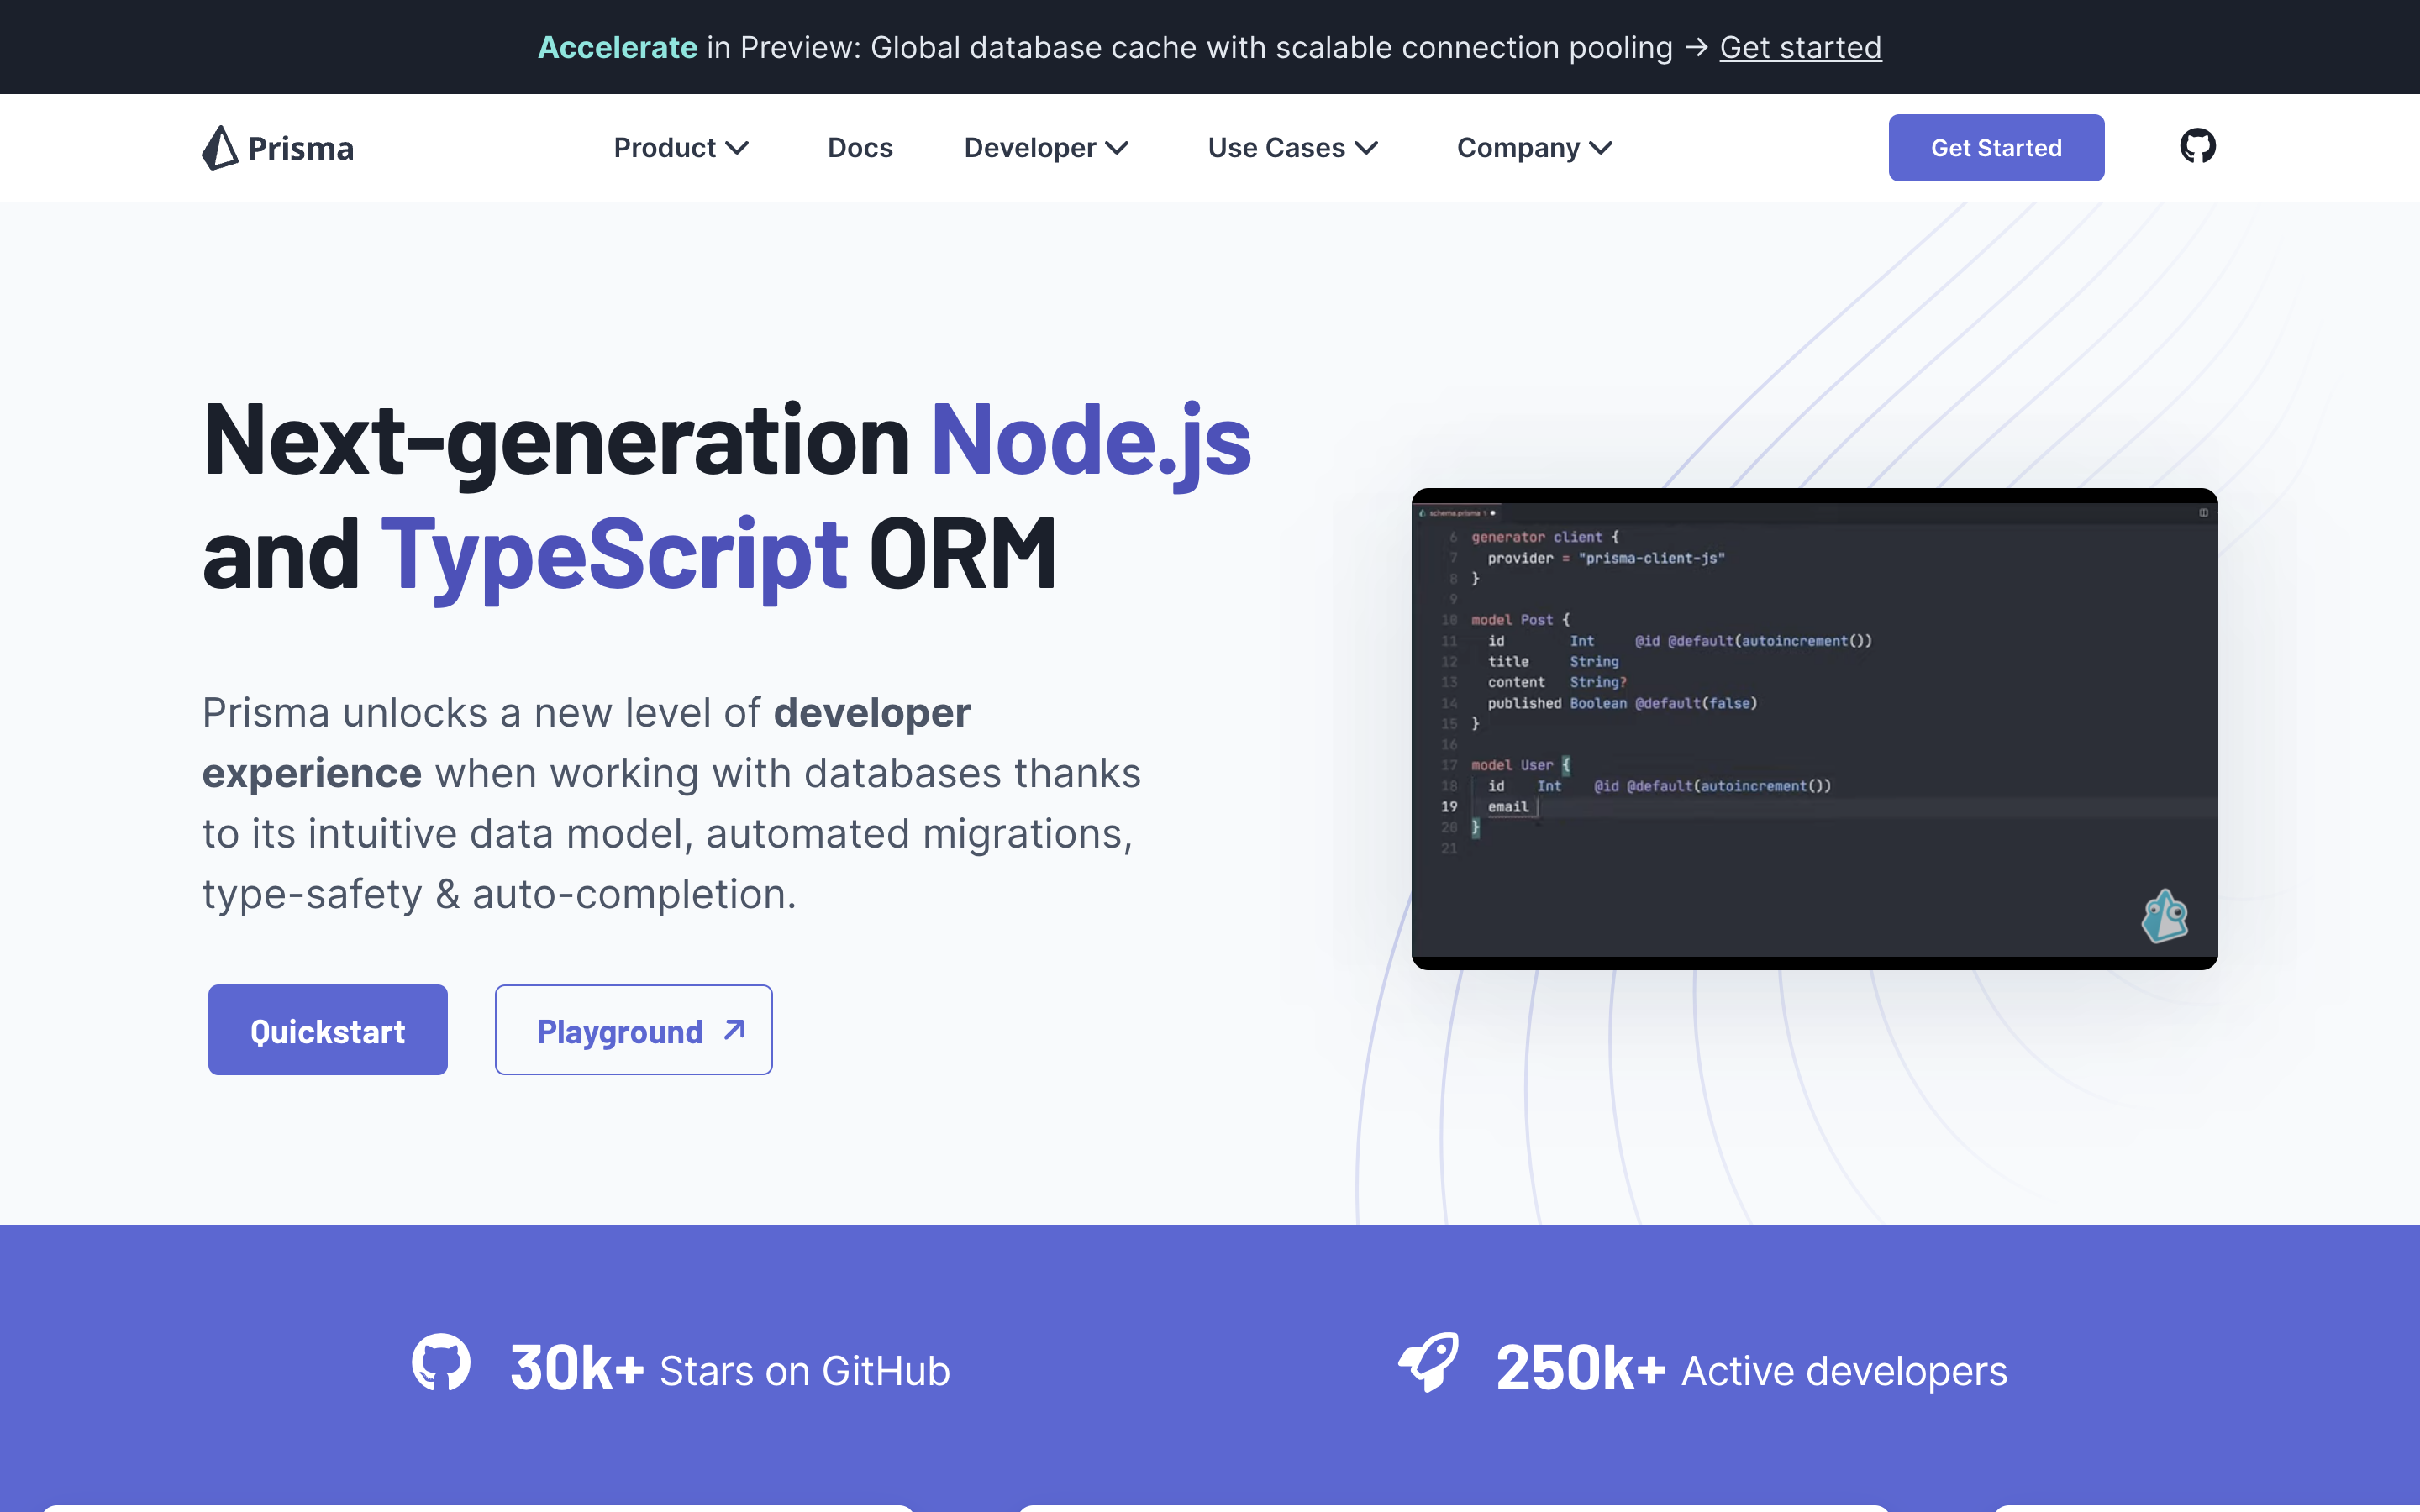Image resolution: width=2420 pixels, height=1512 pixels.
Task: Open the Company dropdown menu
Action: click(x=1534, y=148)
